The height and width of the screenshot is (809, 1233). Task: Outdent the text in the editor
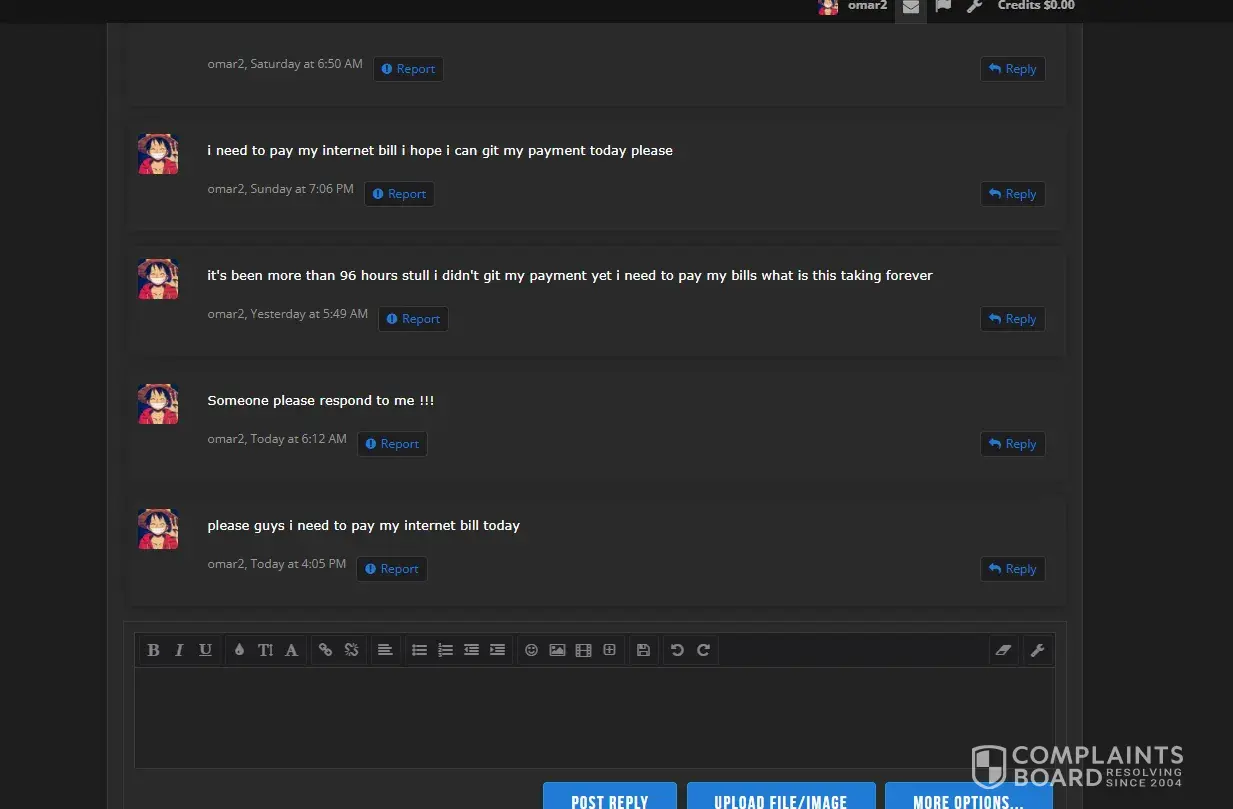click(471, 650)
